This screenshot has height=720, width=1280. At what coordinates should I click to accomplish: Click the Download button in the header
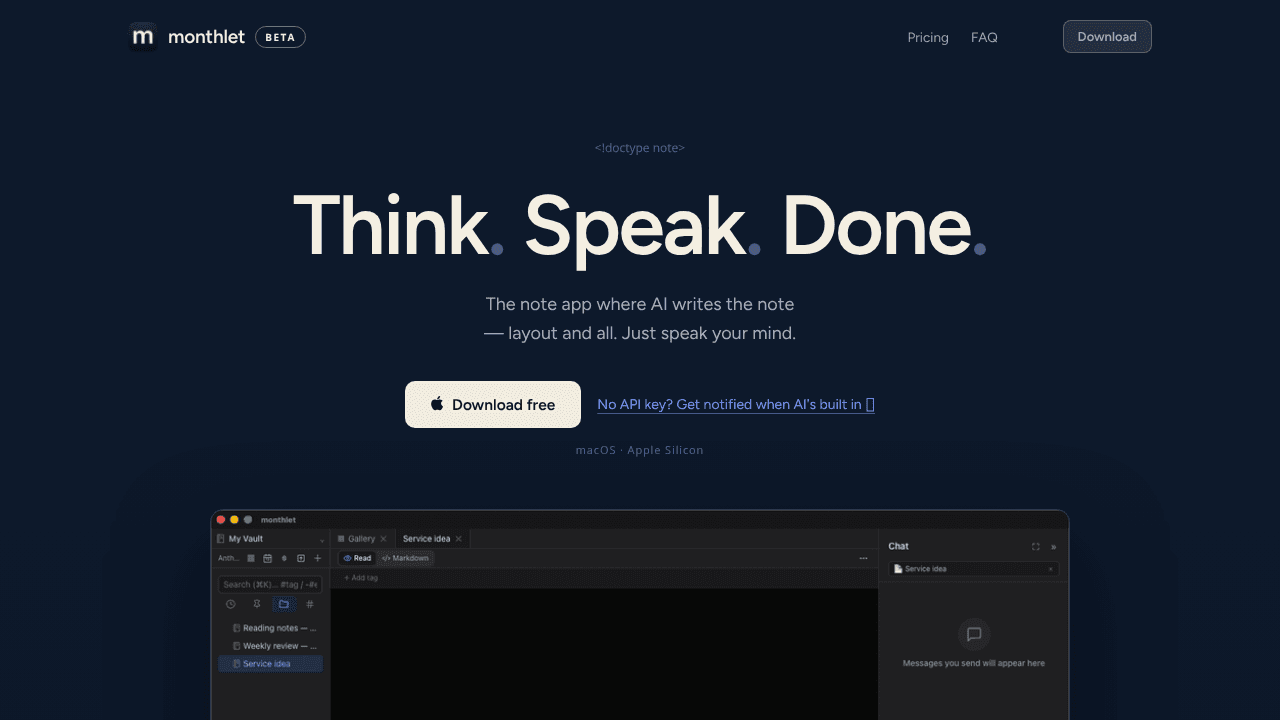coord(1107,37)
